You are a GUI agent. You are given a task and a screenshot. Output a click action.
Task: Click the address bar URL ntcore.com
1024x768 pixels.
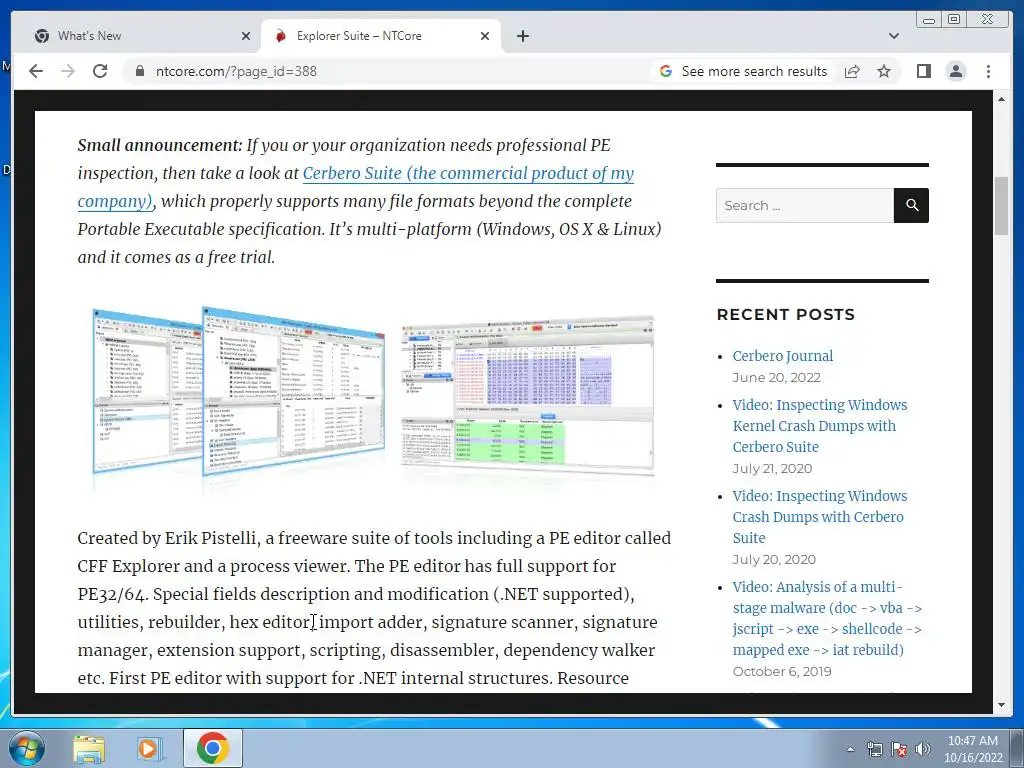click(236, 71)
